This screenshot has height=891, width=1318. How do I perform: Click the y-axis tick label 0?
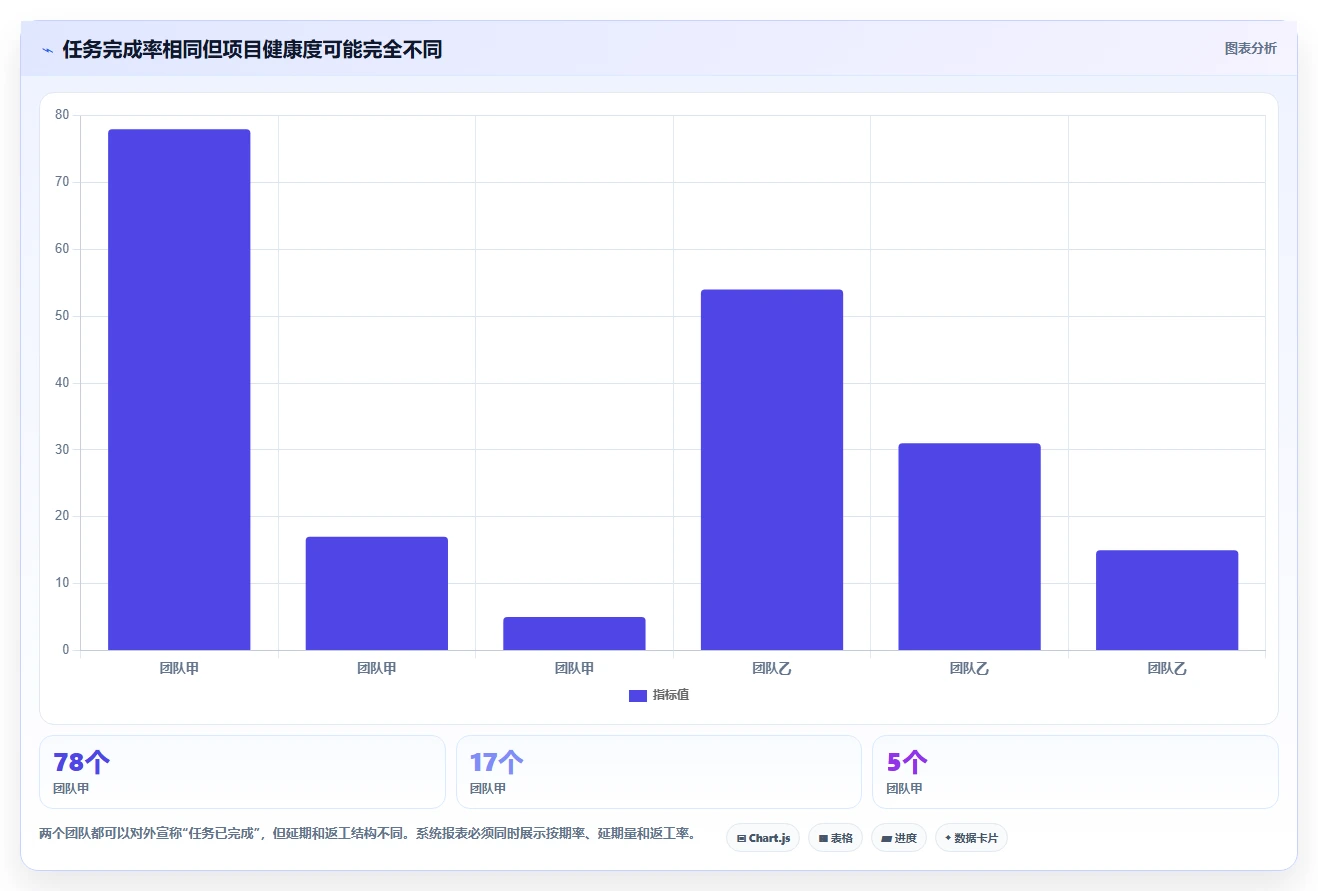66,650
